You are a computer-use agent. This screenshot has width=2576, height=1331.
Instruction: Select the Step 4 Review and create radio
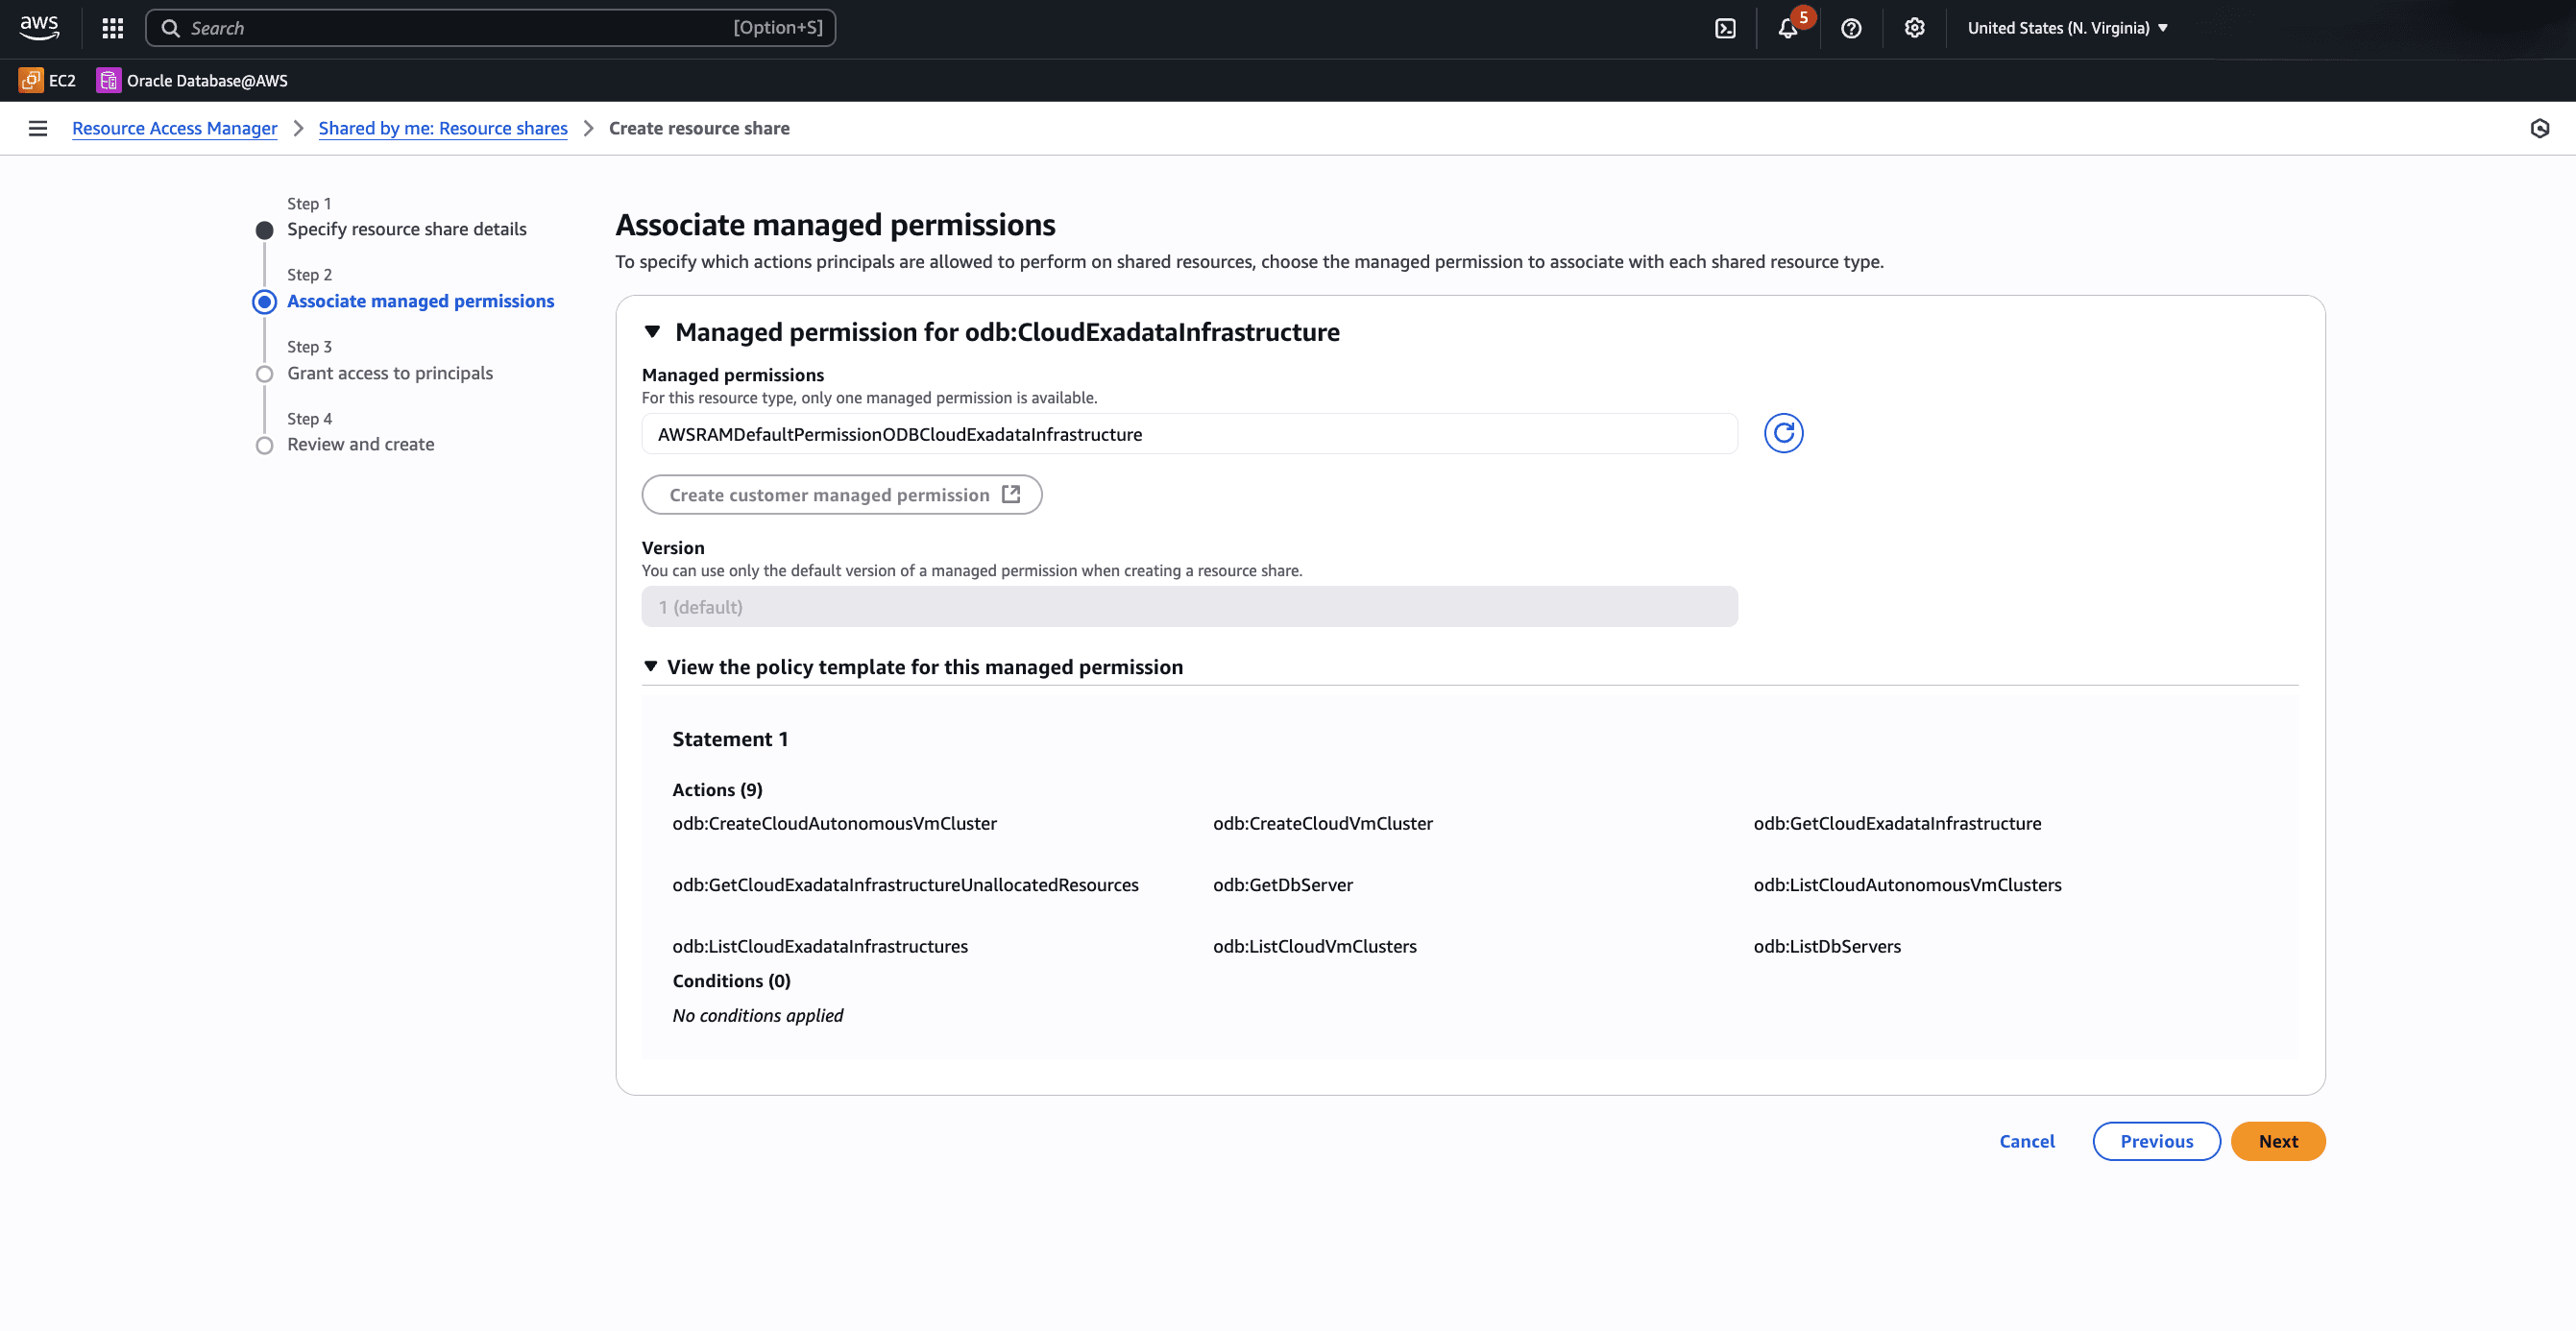click(x=264, y=445)
